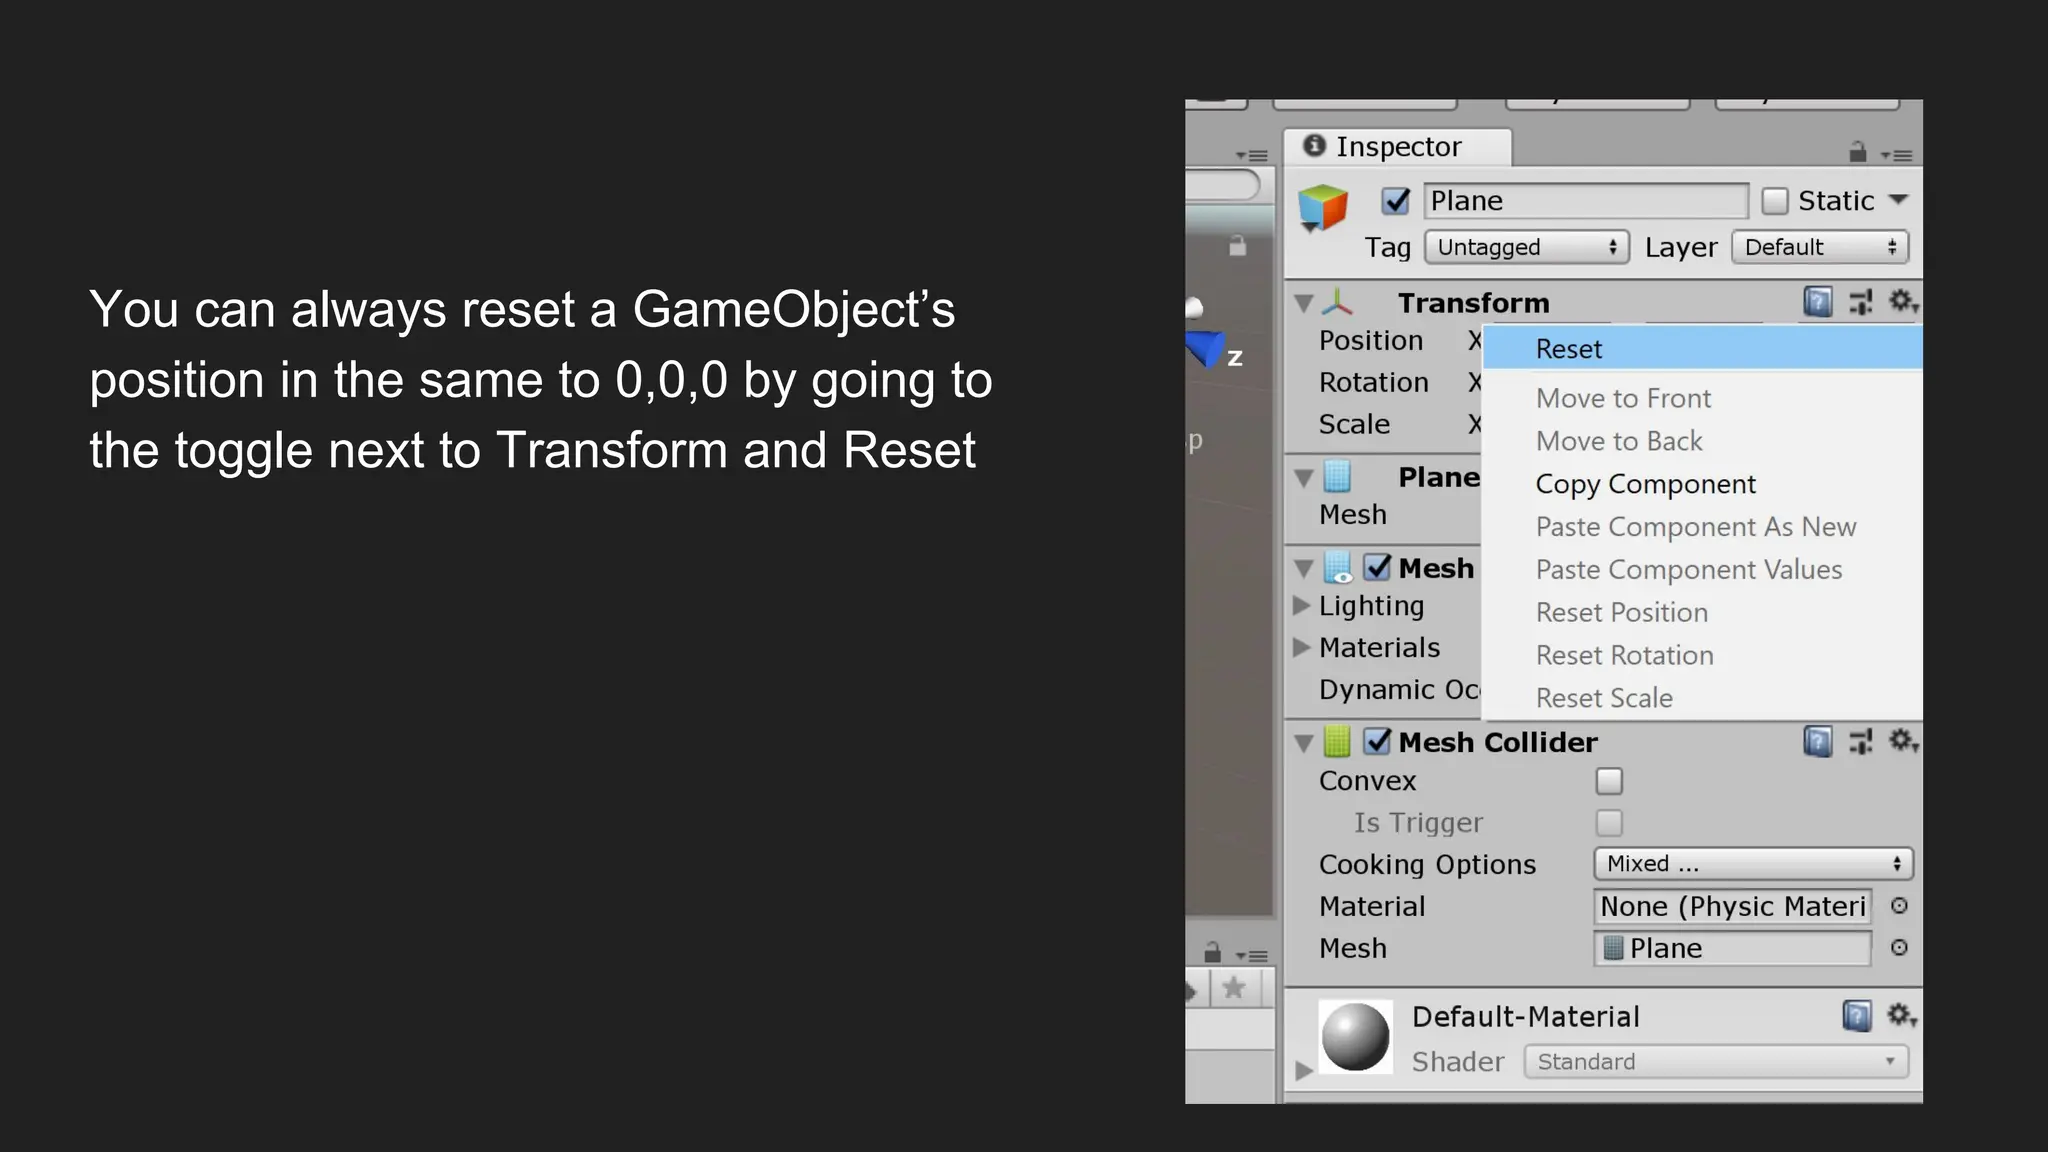This screenshot has width=2048, height=1152.
Task: Click the Cooking Options label
Action: [1427, 865]
